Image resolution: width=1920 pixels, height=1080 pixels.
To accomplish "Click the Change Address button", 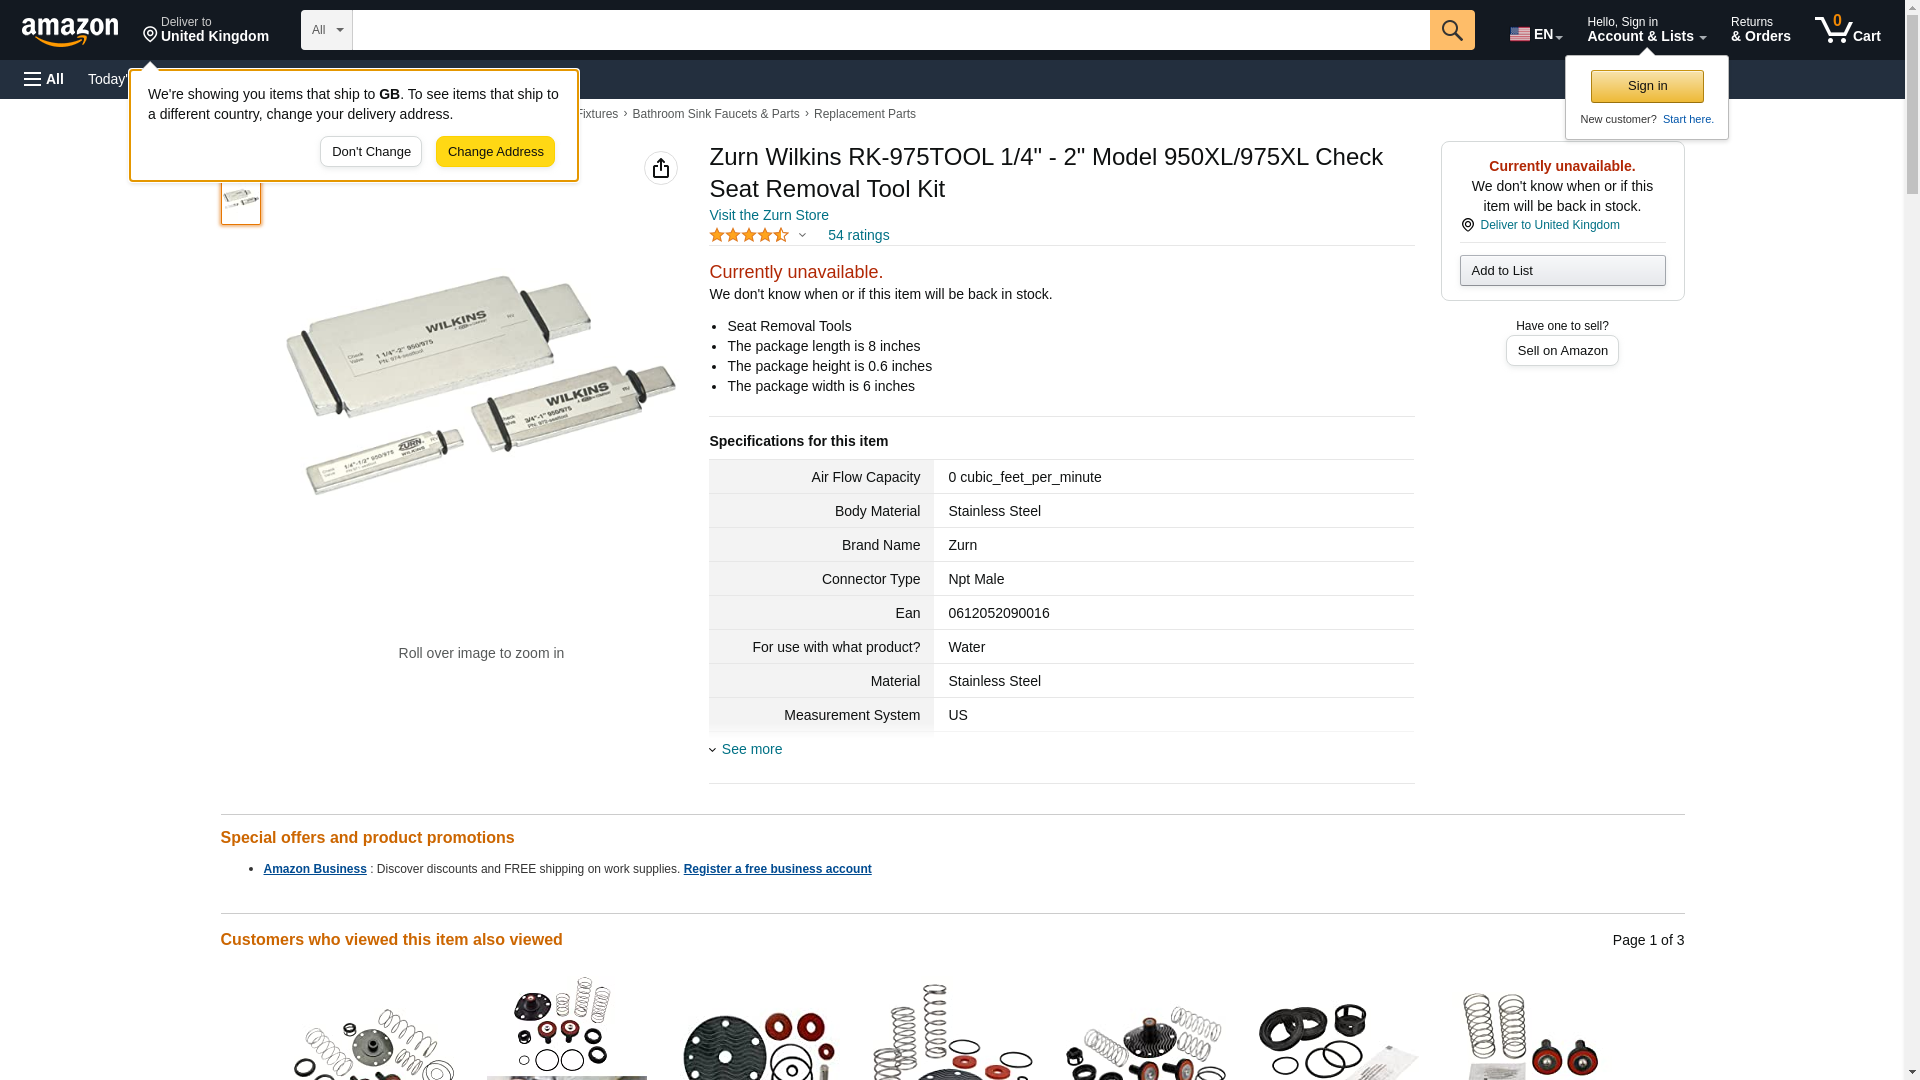I will tap(495, 152).
